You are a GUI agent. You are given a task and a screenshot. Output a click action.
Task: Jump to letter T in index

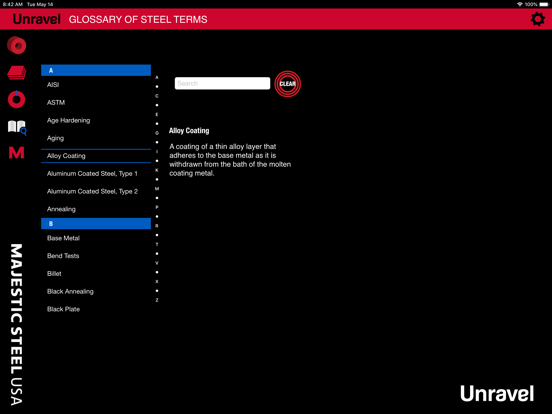(x=157, y=244)
